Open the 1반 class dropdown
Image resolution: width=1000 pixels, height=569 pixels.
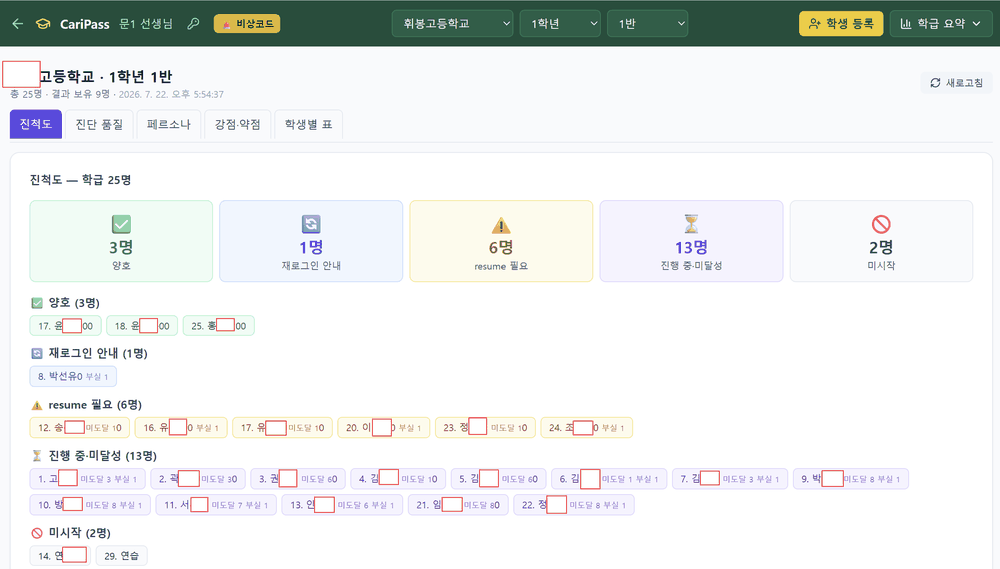click(647, 24)
